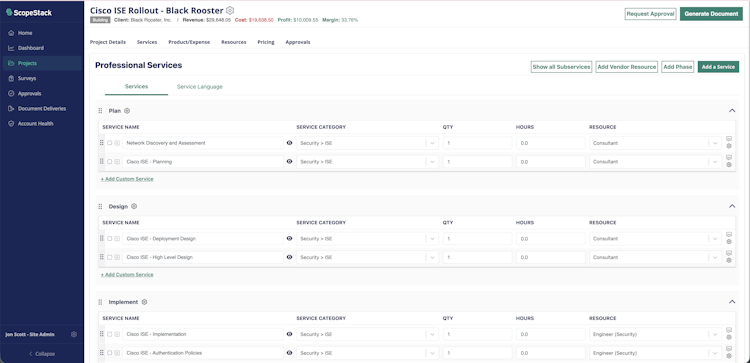Grab drag handle of Plan phase

[100, 111]
